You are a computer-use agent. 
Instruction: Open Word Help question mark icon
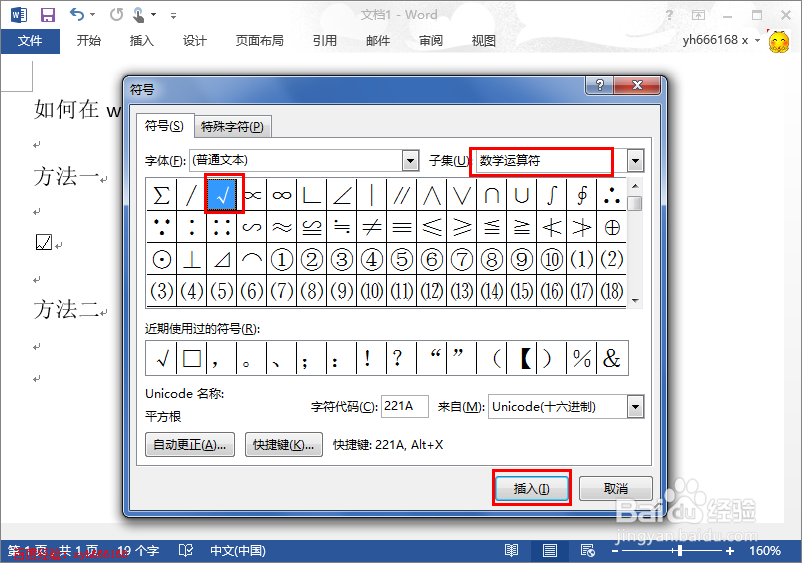[669, 15]
